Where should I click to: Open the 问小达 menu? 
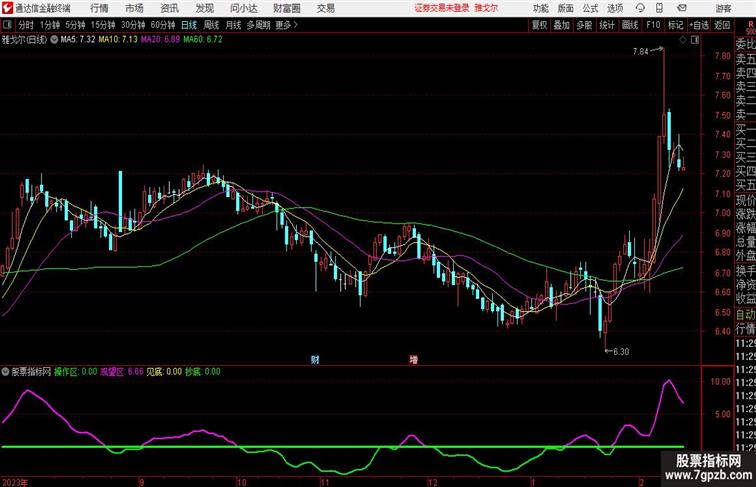tap(244, 8)
